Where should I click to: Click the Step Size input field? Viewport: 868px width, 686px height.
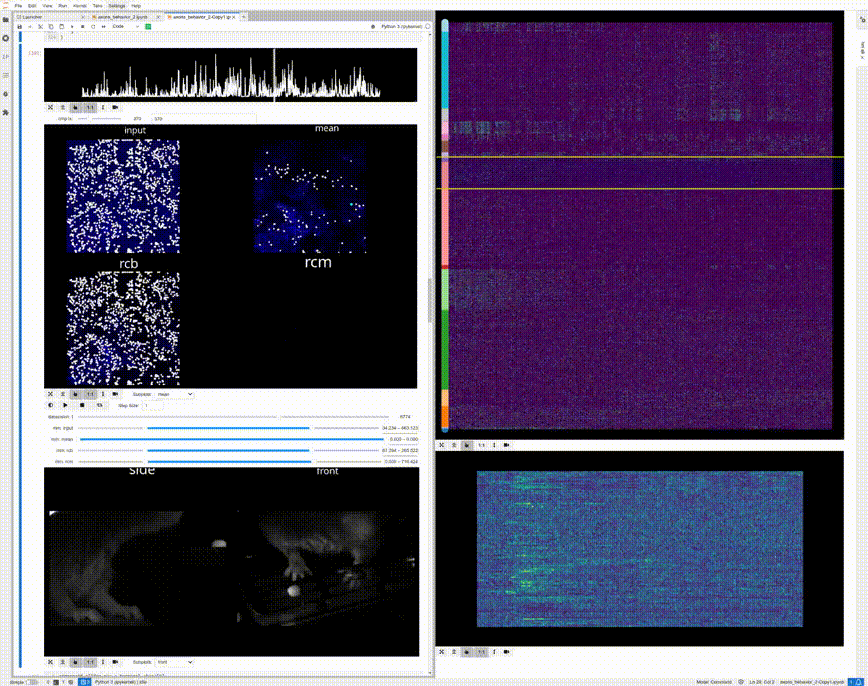[150, 404]
